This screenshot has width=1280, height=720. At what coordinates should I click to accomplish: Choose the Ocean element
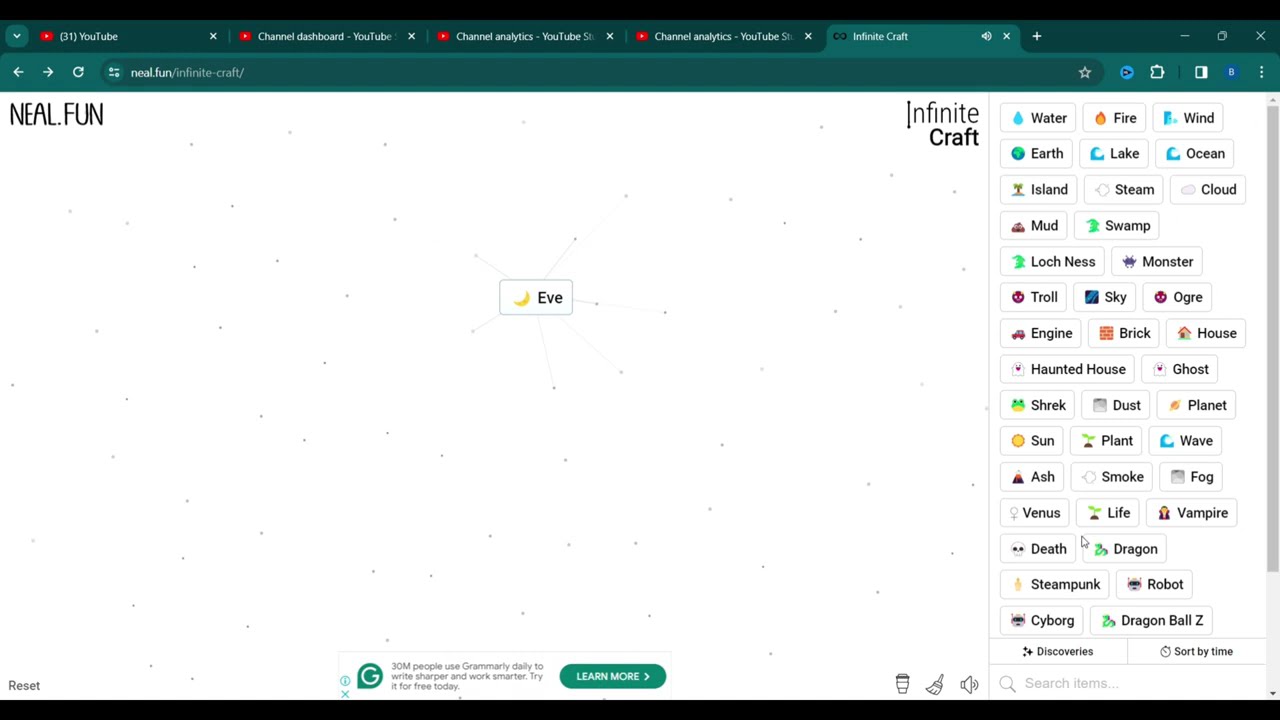(x=1195, y=154)
